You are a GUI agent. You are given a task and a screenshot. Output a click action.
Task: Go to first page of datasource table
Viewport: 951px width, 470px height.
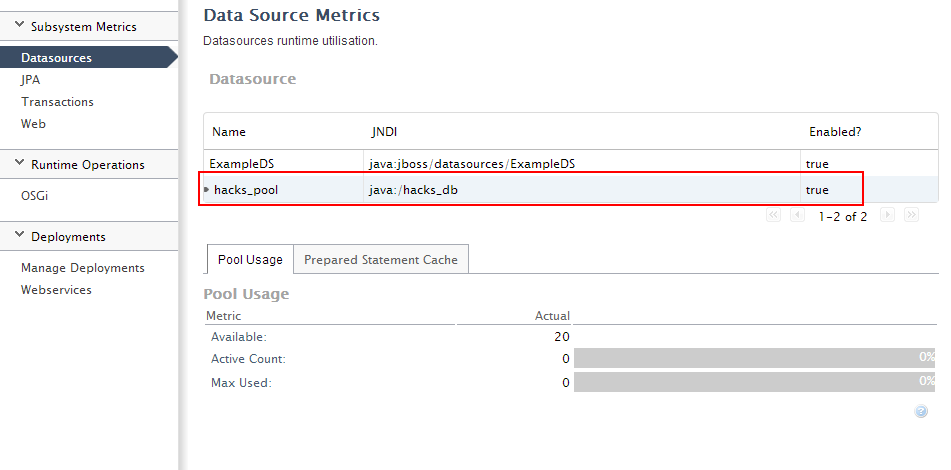[x=773, y=216]
